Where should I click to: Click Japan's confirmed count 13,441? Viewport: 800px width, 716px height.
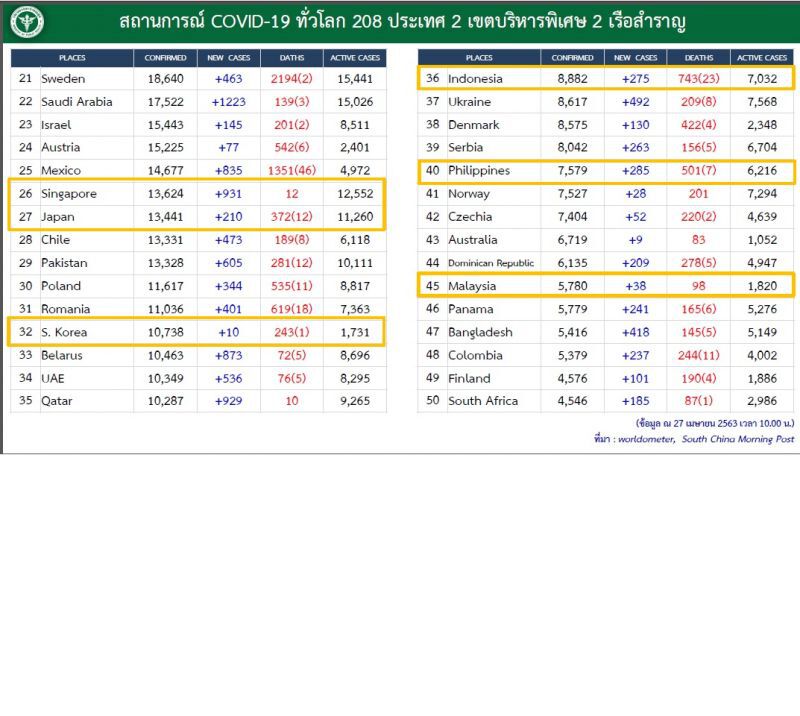(x=165, y=217)
